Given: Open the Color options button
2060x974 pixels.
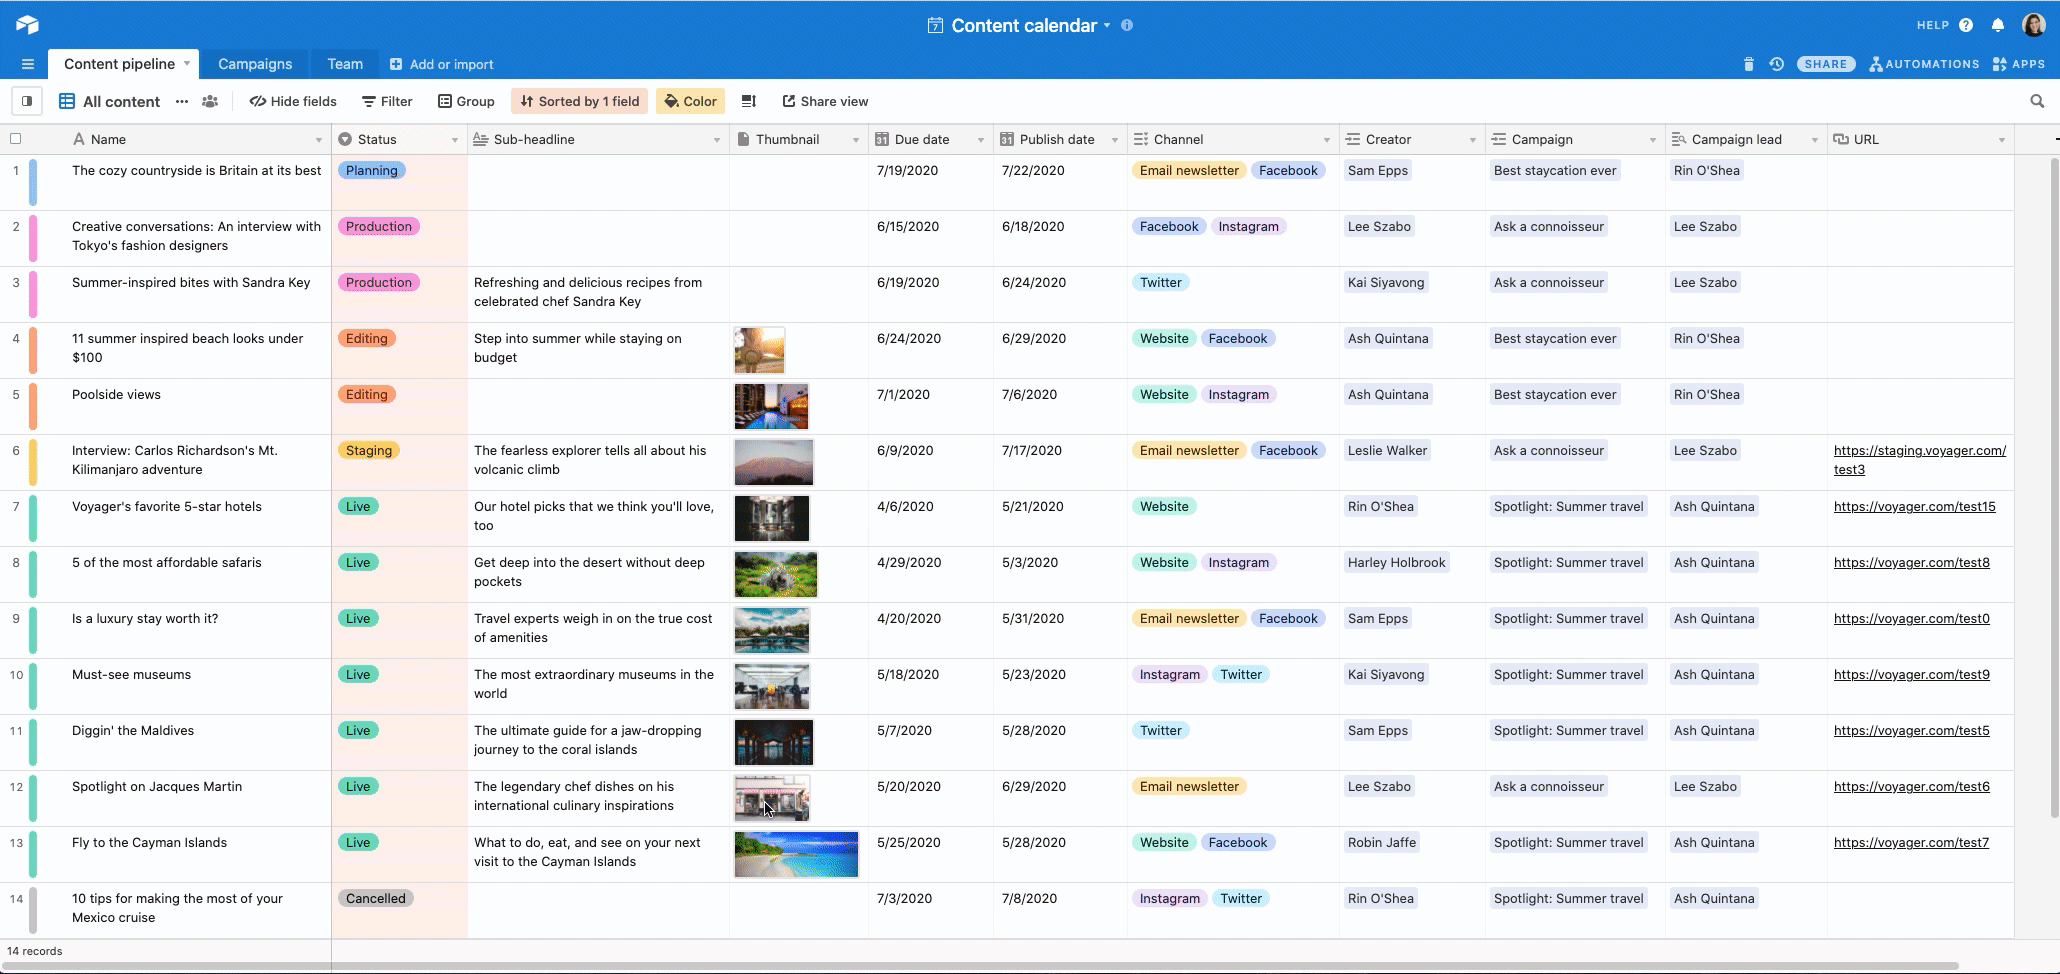Looking at the screenshot, I should point(690,101).
